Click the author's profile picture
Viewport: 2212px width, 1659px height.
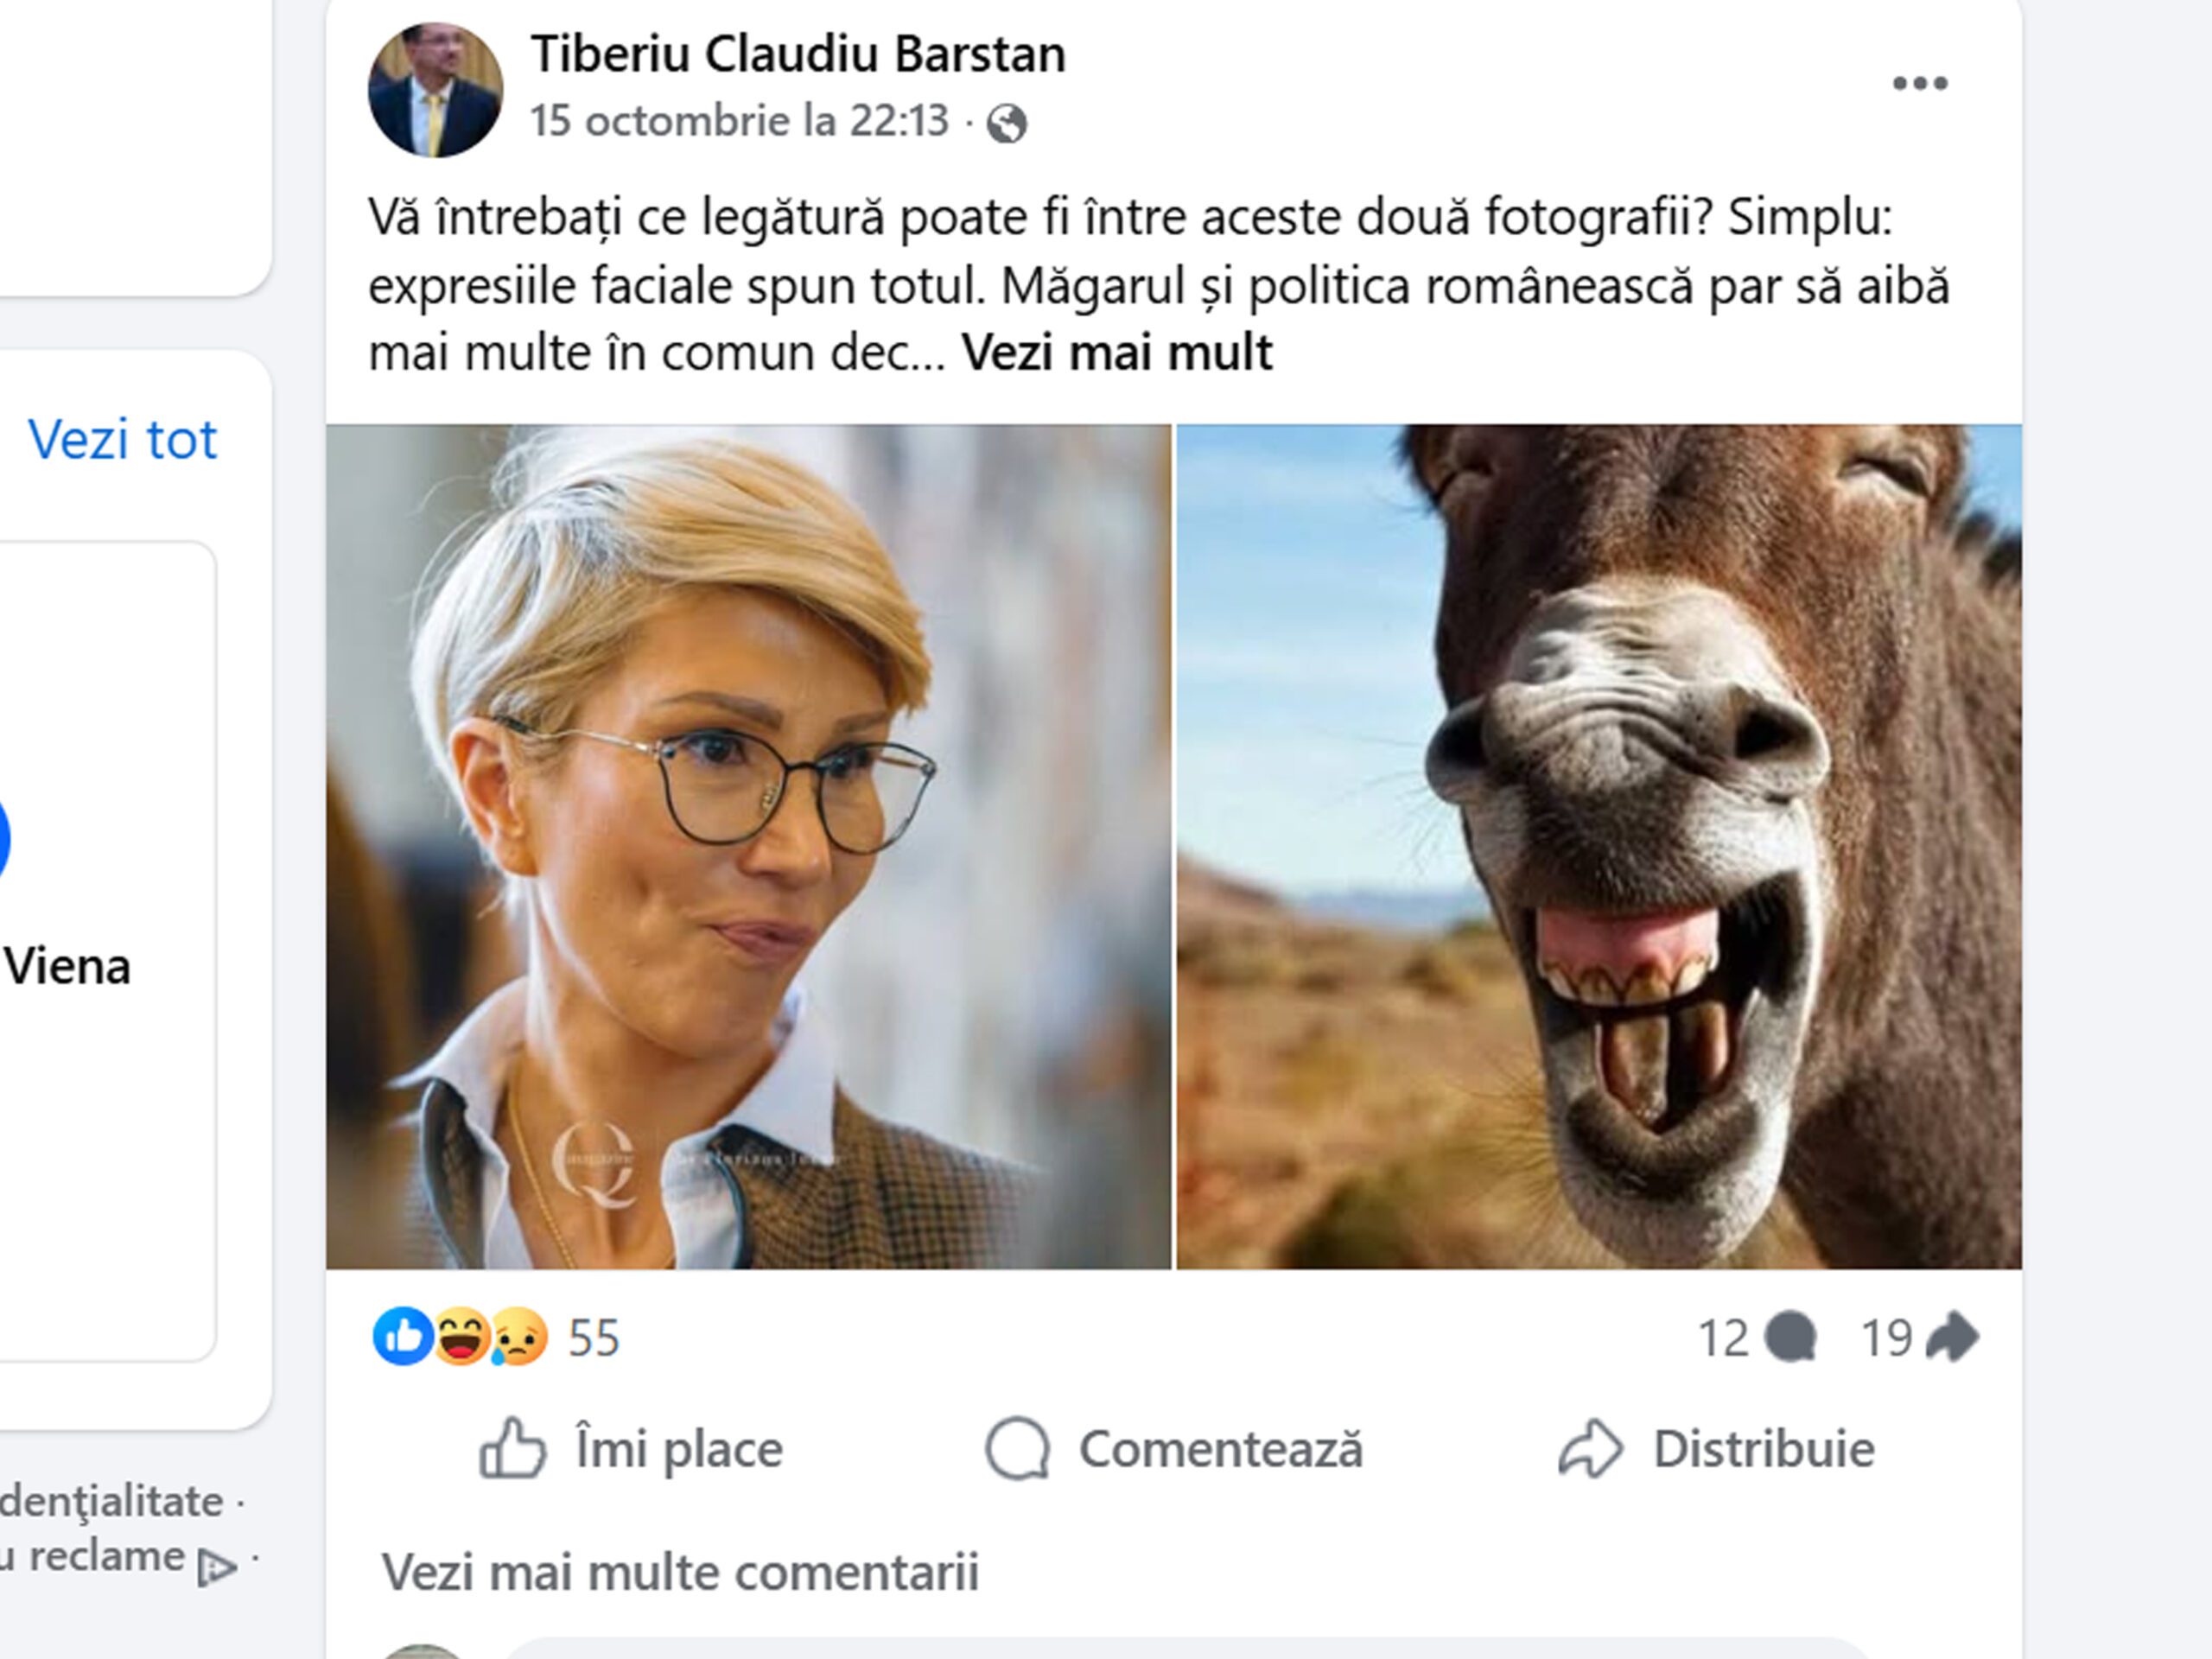pyautogui.click(x=435, y=90)
